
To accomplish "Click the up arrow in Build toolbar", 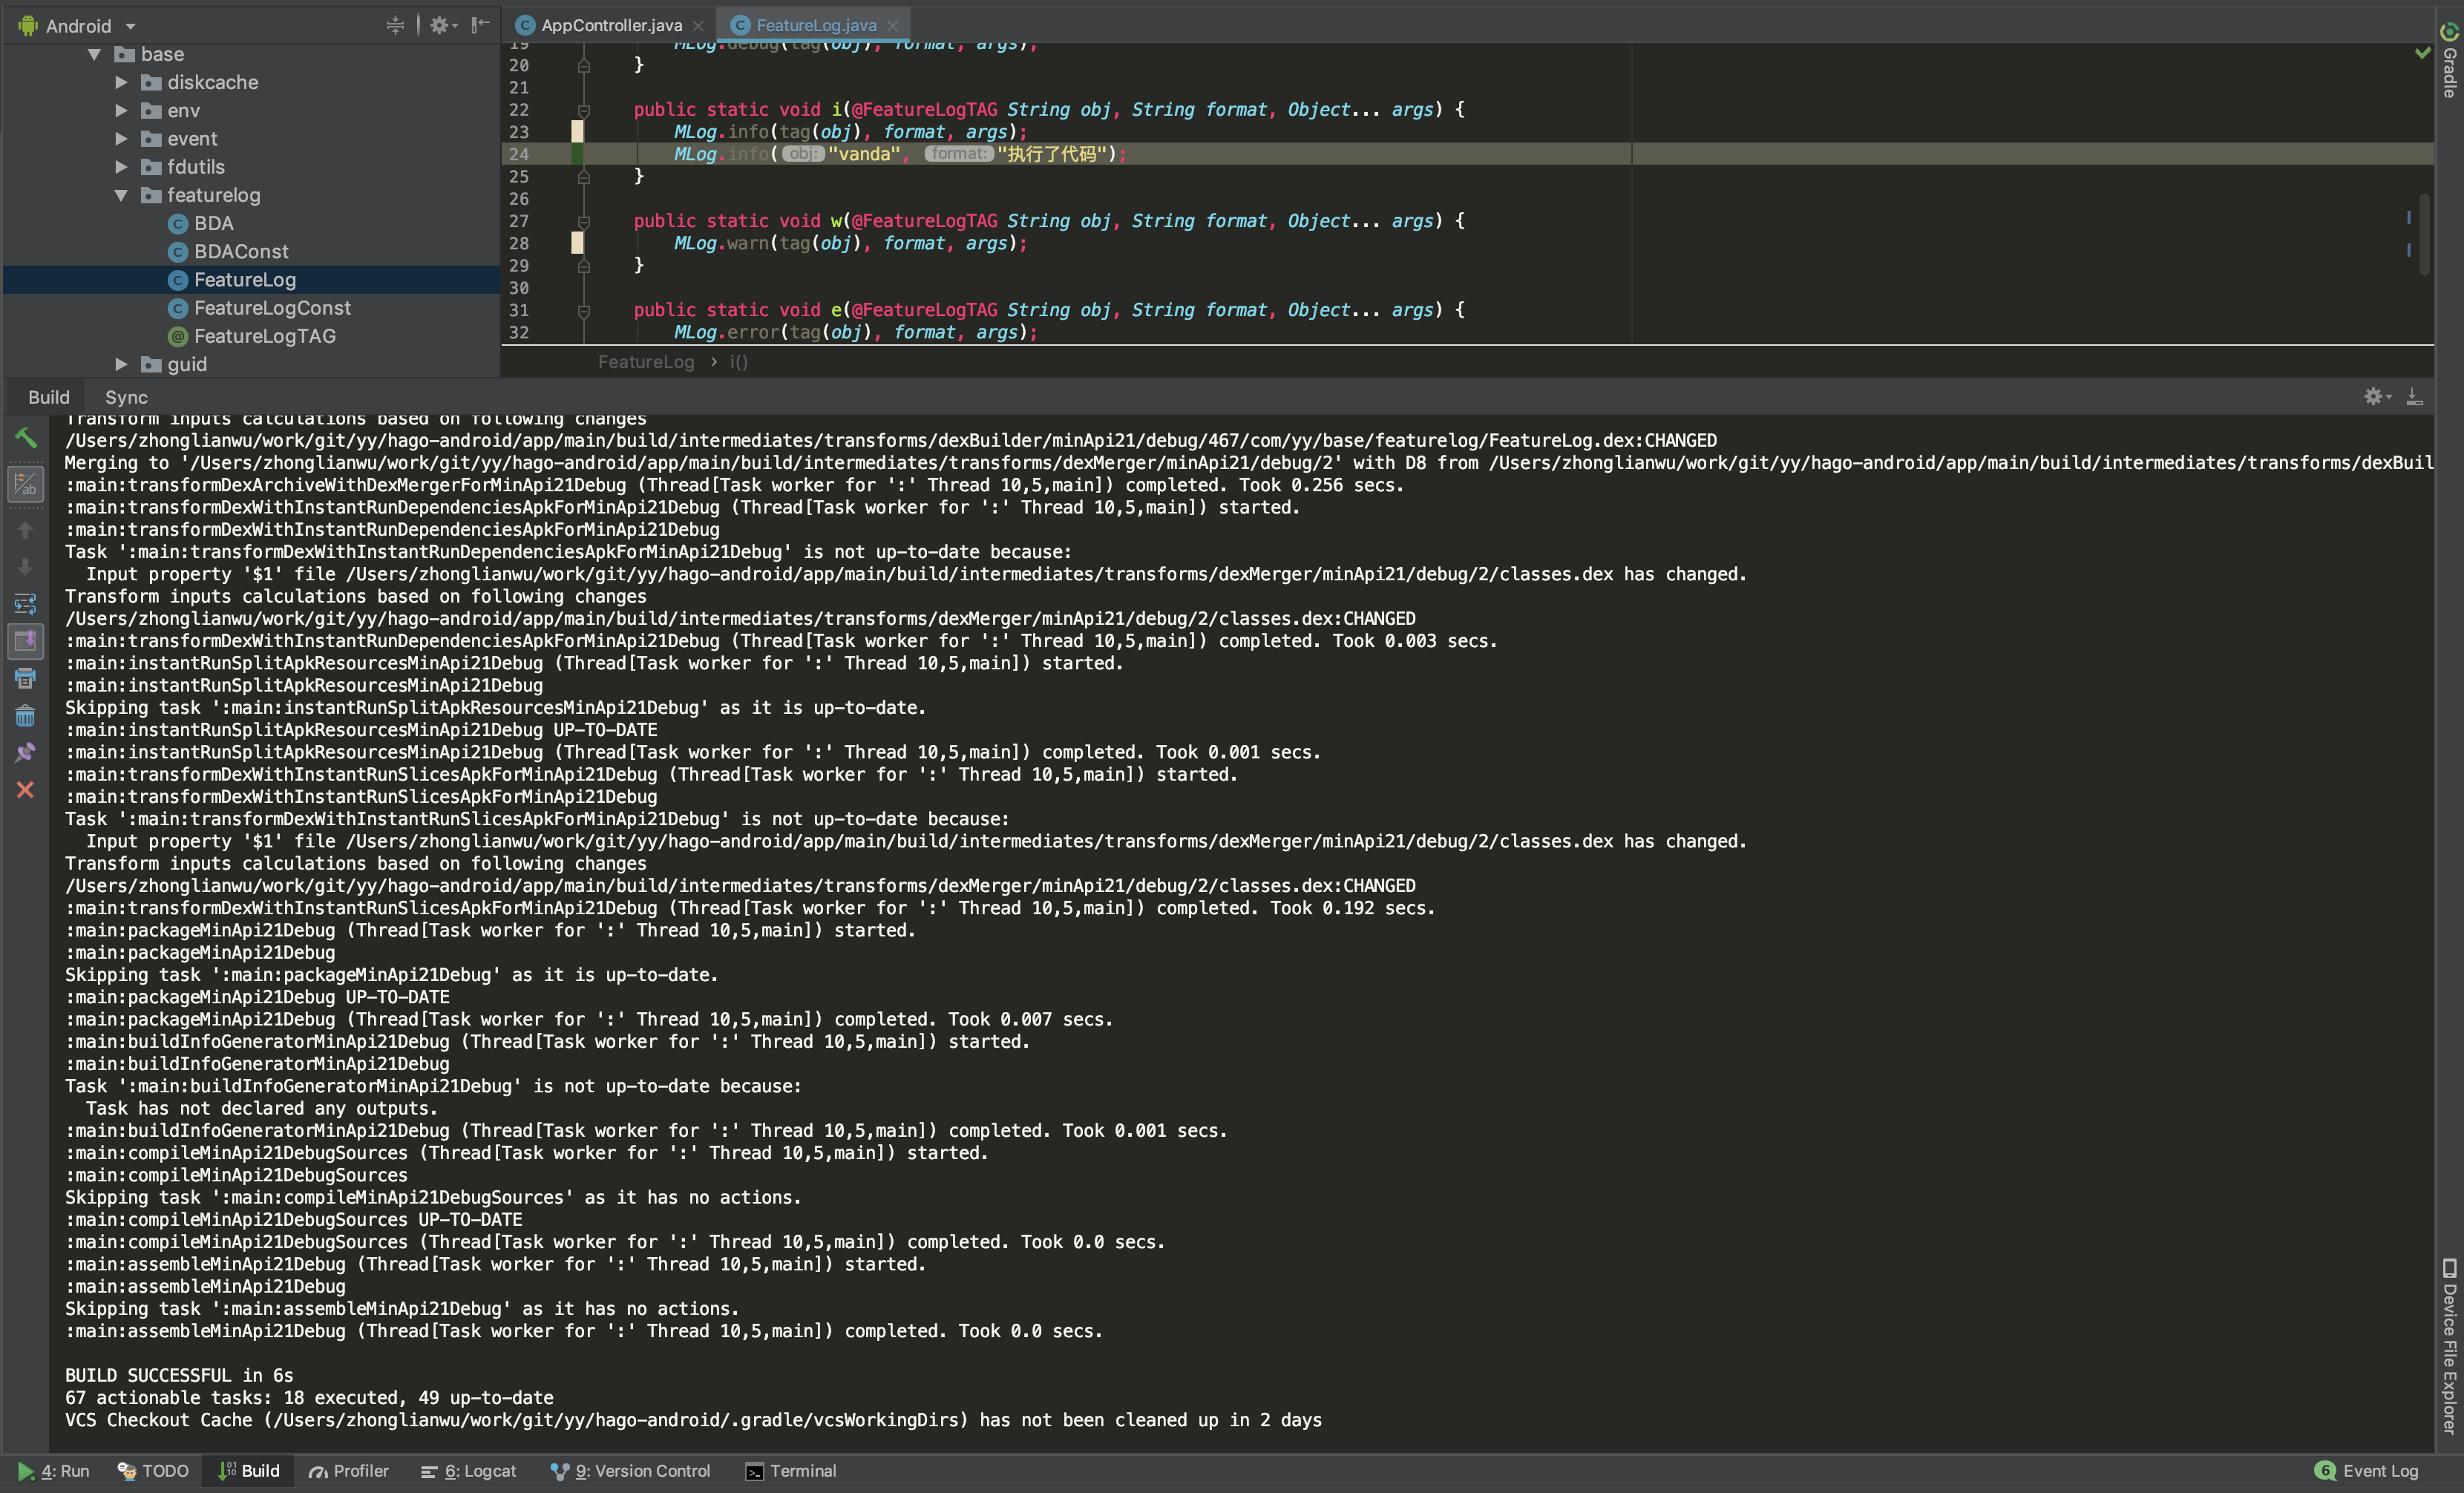I will (x=26, y=530).
